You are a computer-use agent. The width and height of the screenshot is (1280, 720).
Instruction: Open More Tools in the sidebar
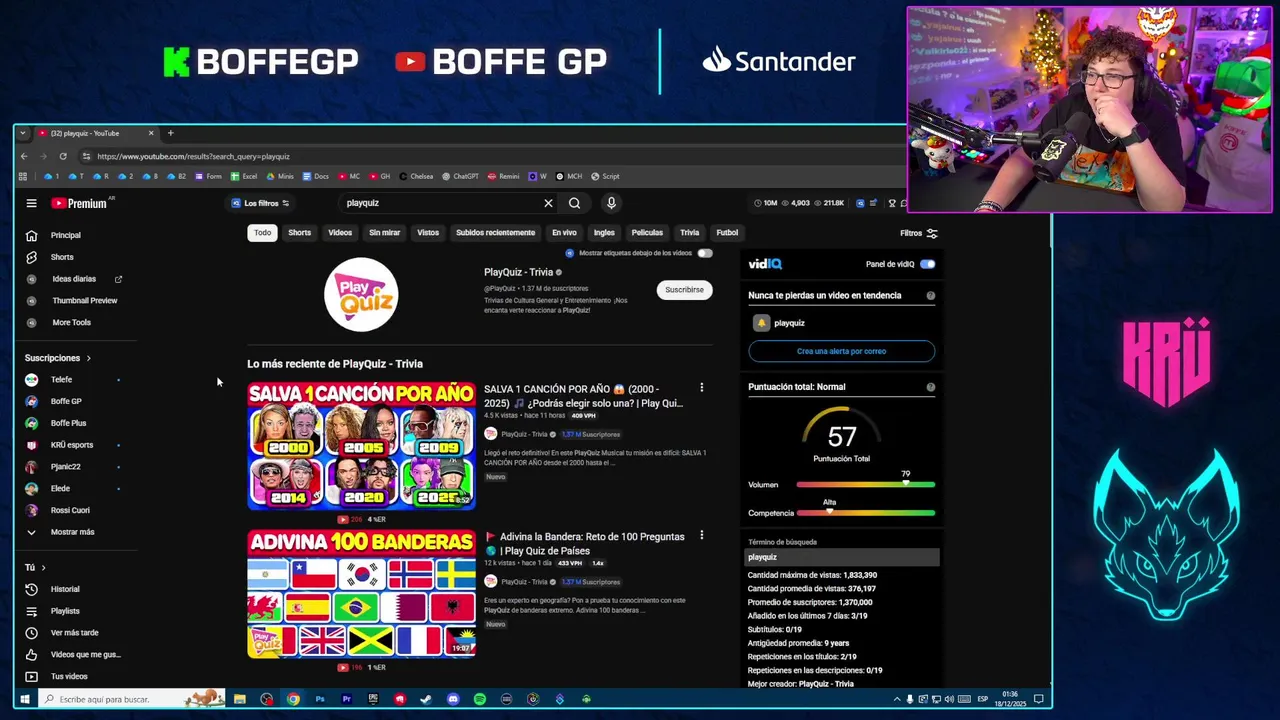click(x=71, y=322)
